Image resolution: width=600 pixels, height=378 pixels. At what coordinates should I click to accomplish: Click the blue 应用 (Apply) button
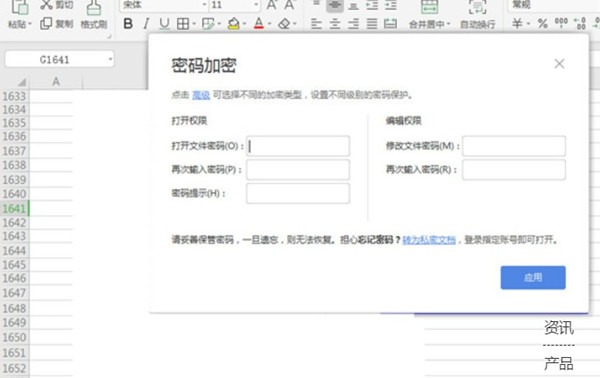533,277
